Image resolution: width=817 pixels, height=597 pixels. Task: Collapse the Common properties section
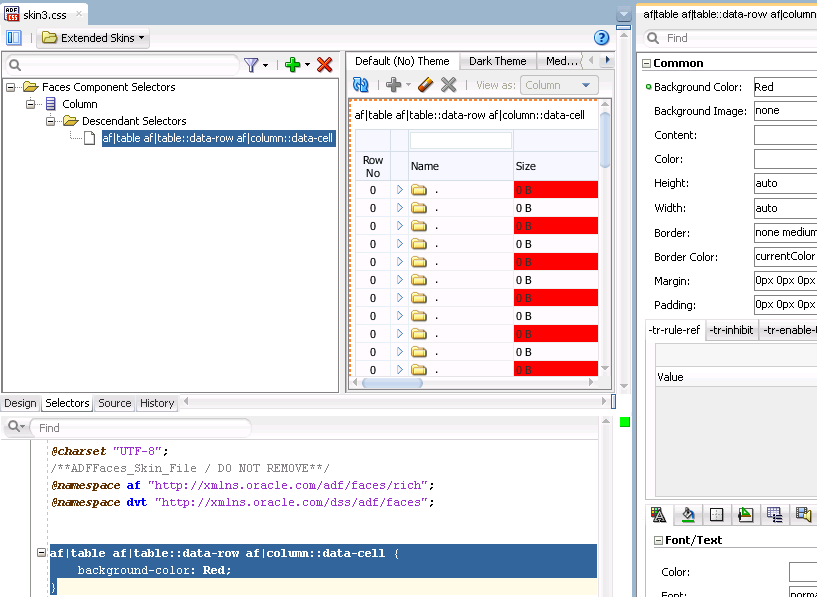(x=647, y=64)
